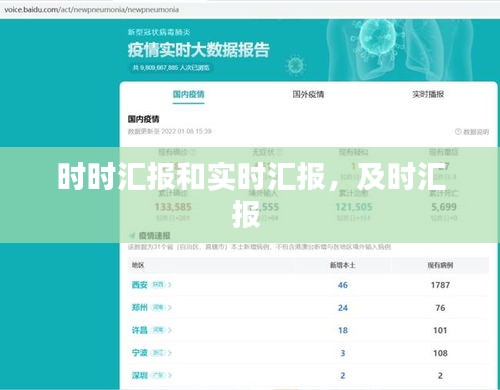Expand the chevron beside 许昌
The image size is (500, 390).
pyautogui.click(x=170, y=330)
